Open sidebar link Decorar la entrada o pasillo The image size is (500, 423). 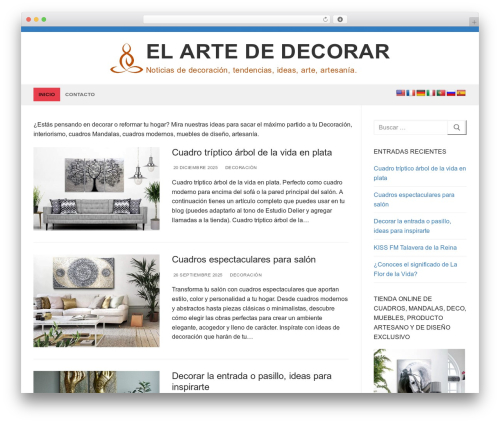pyautogui.click(x=412, y=226)
